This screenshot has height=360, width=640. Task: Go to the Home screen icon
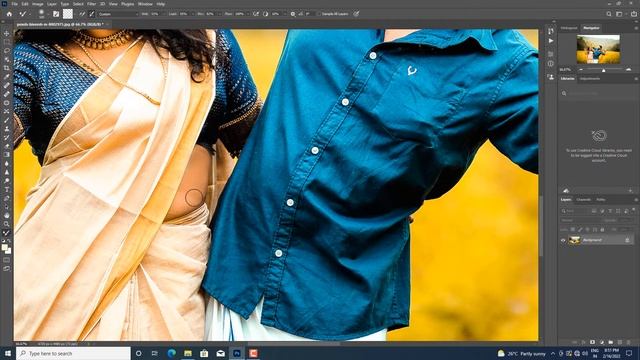point(9,14)
